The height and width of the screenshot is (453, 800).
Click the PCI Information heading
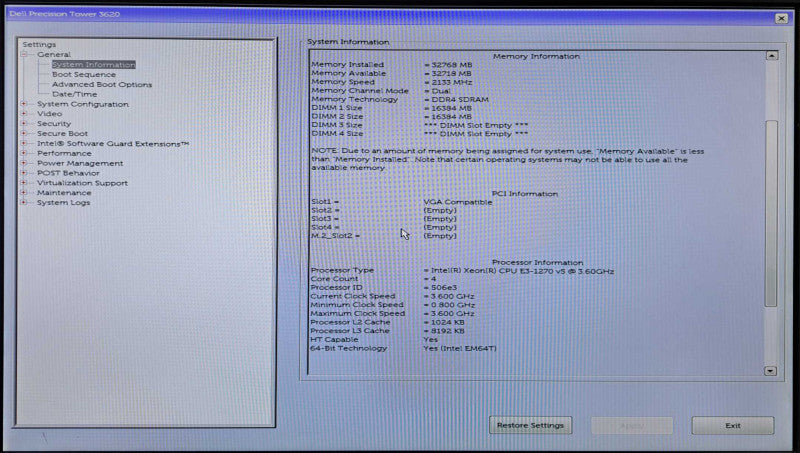coord(524,194)
